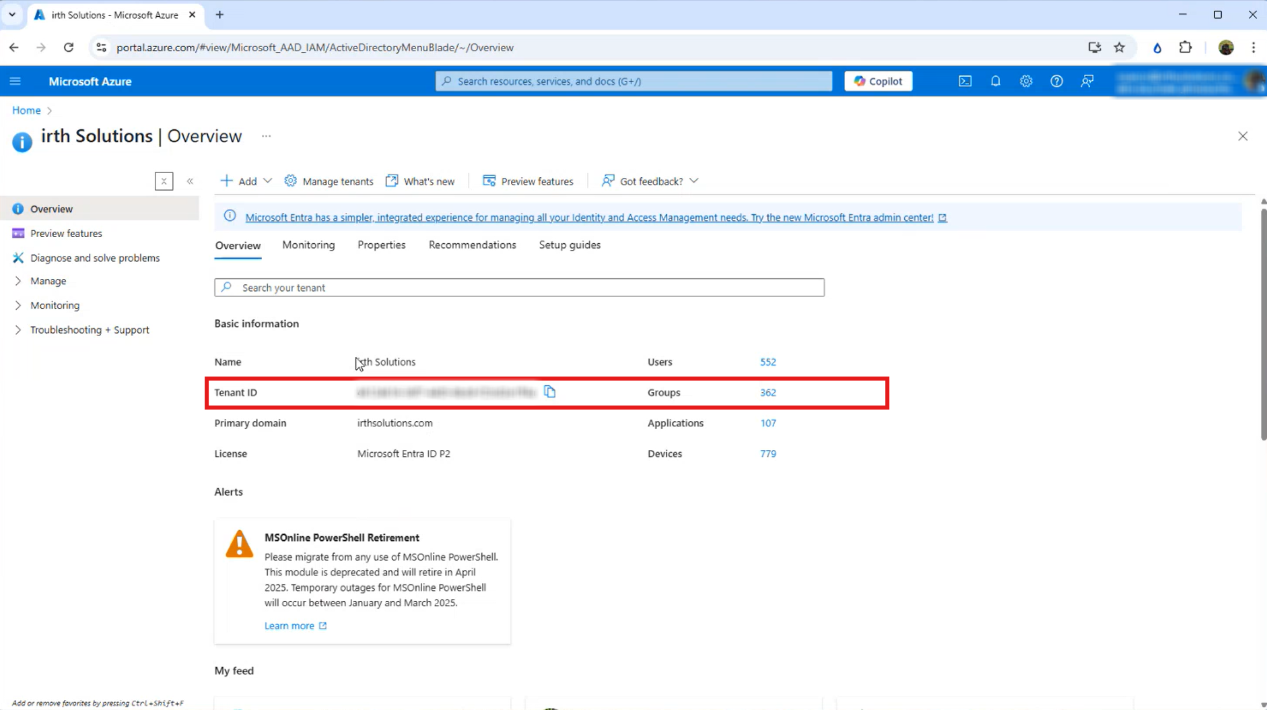The width and height of the screenshot is (1267, 710).
Task: Switch to the Setup guides tab
Action: point(570,245)
